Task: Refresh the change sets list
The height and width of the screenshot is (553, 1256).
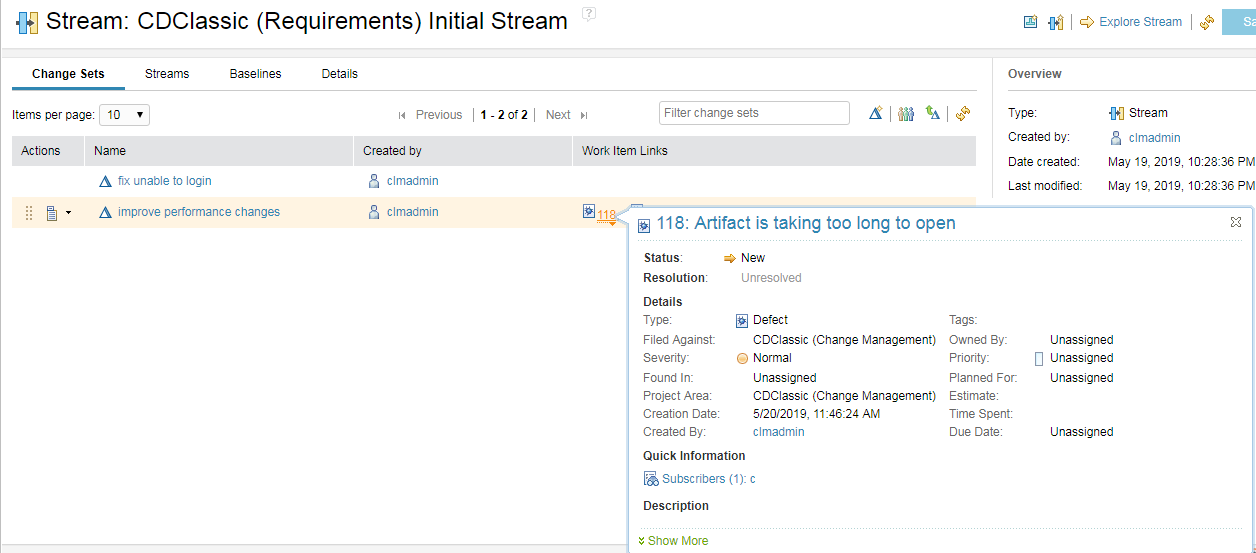Action: click(963, 114)
